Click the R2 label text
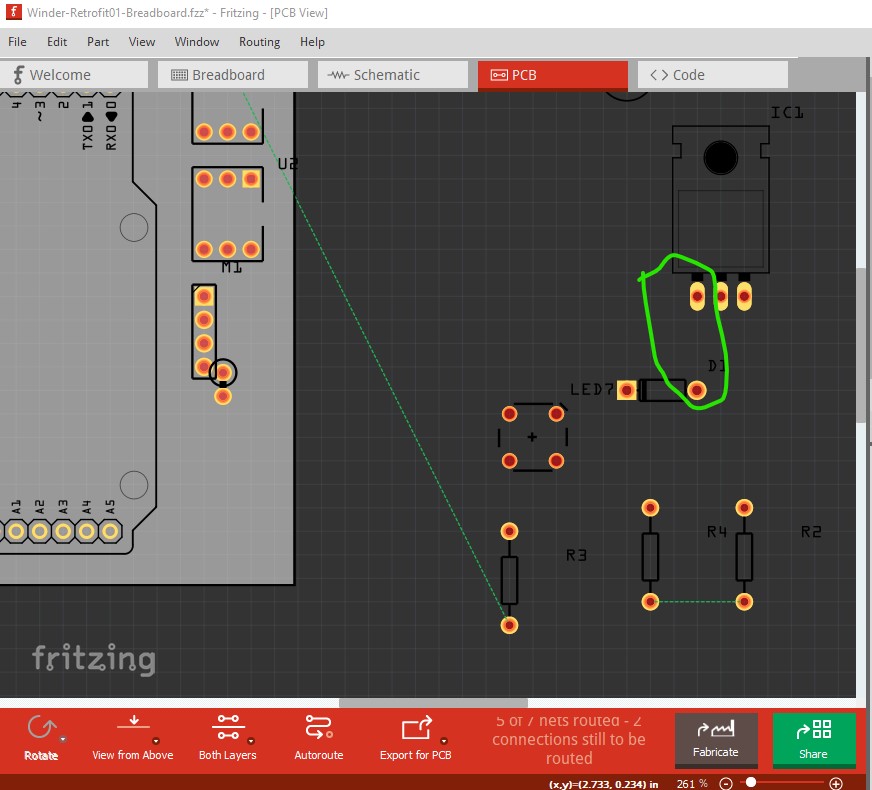Image resolution: width=872 pixels, height=790 pixels. [x=811, y=531]
